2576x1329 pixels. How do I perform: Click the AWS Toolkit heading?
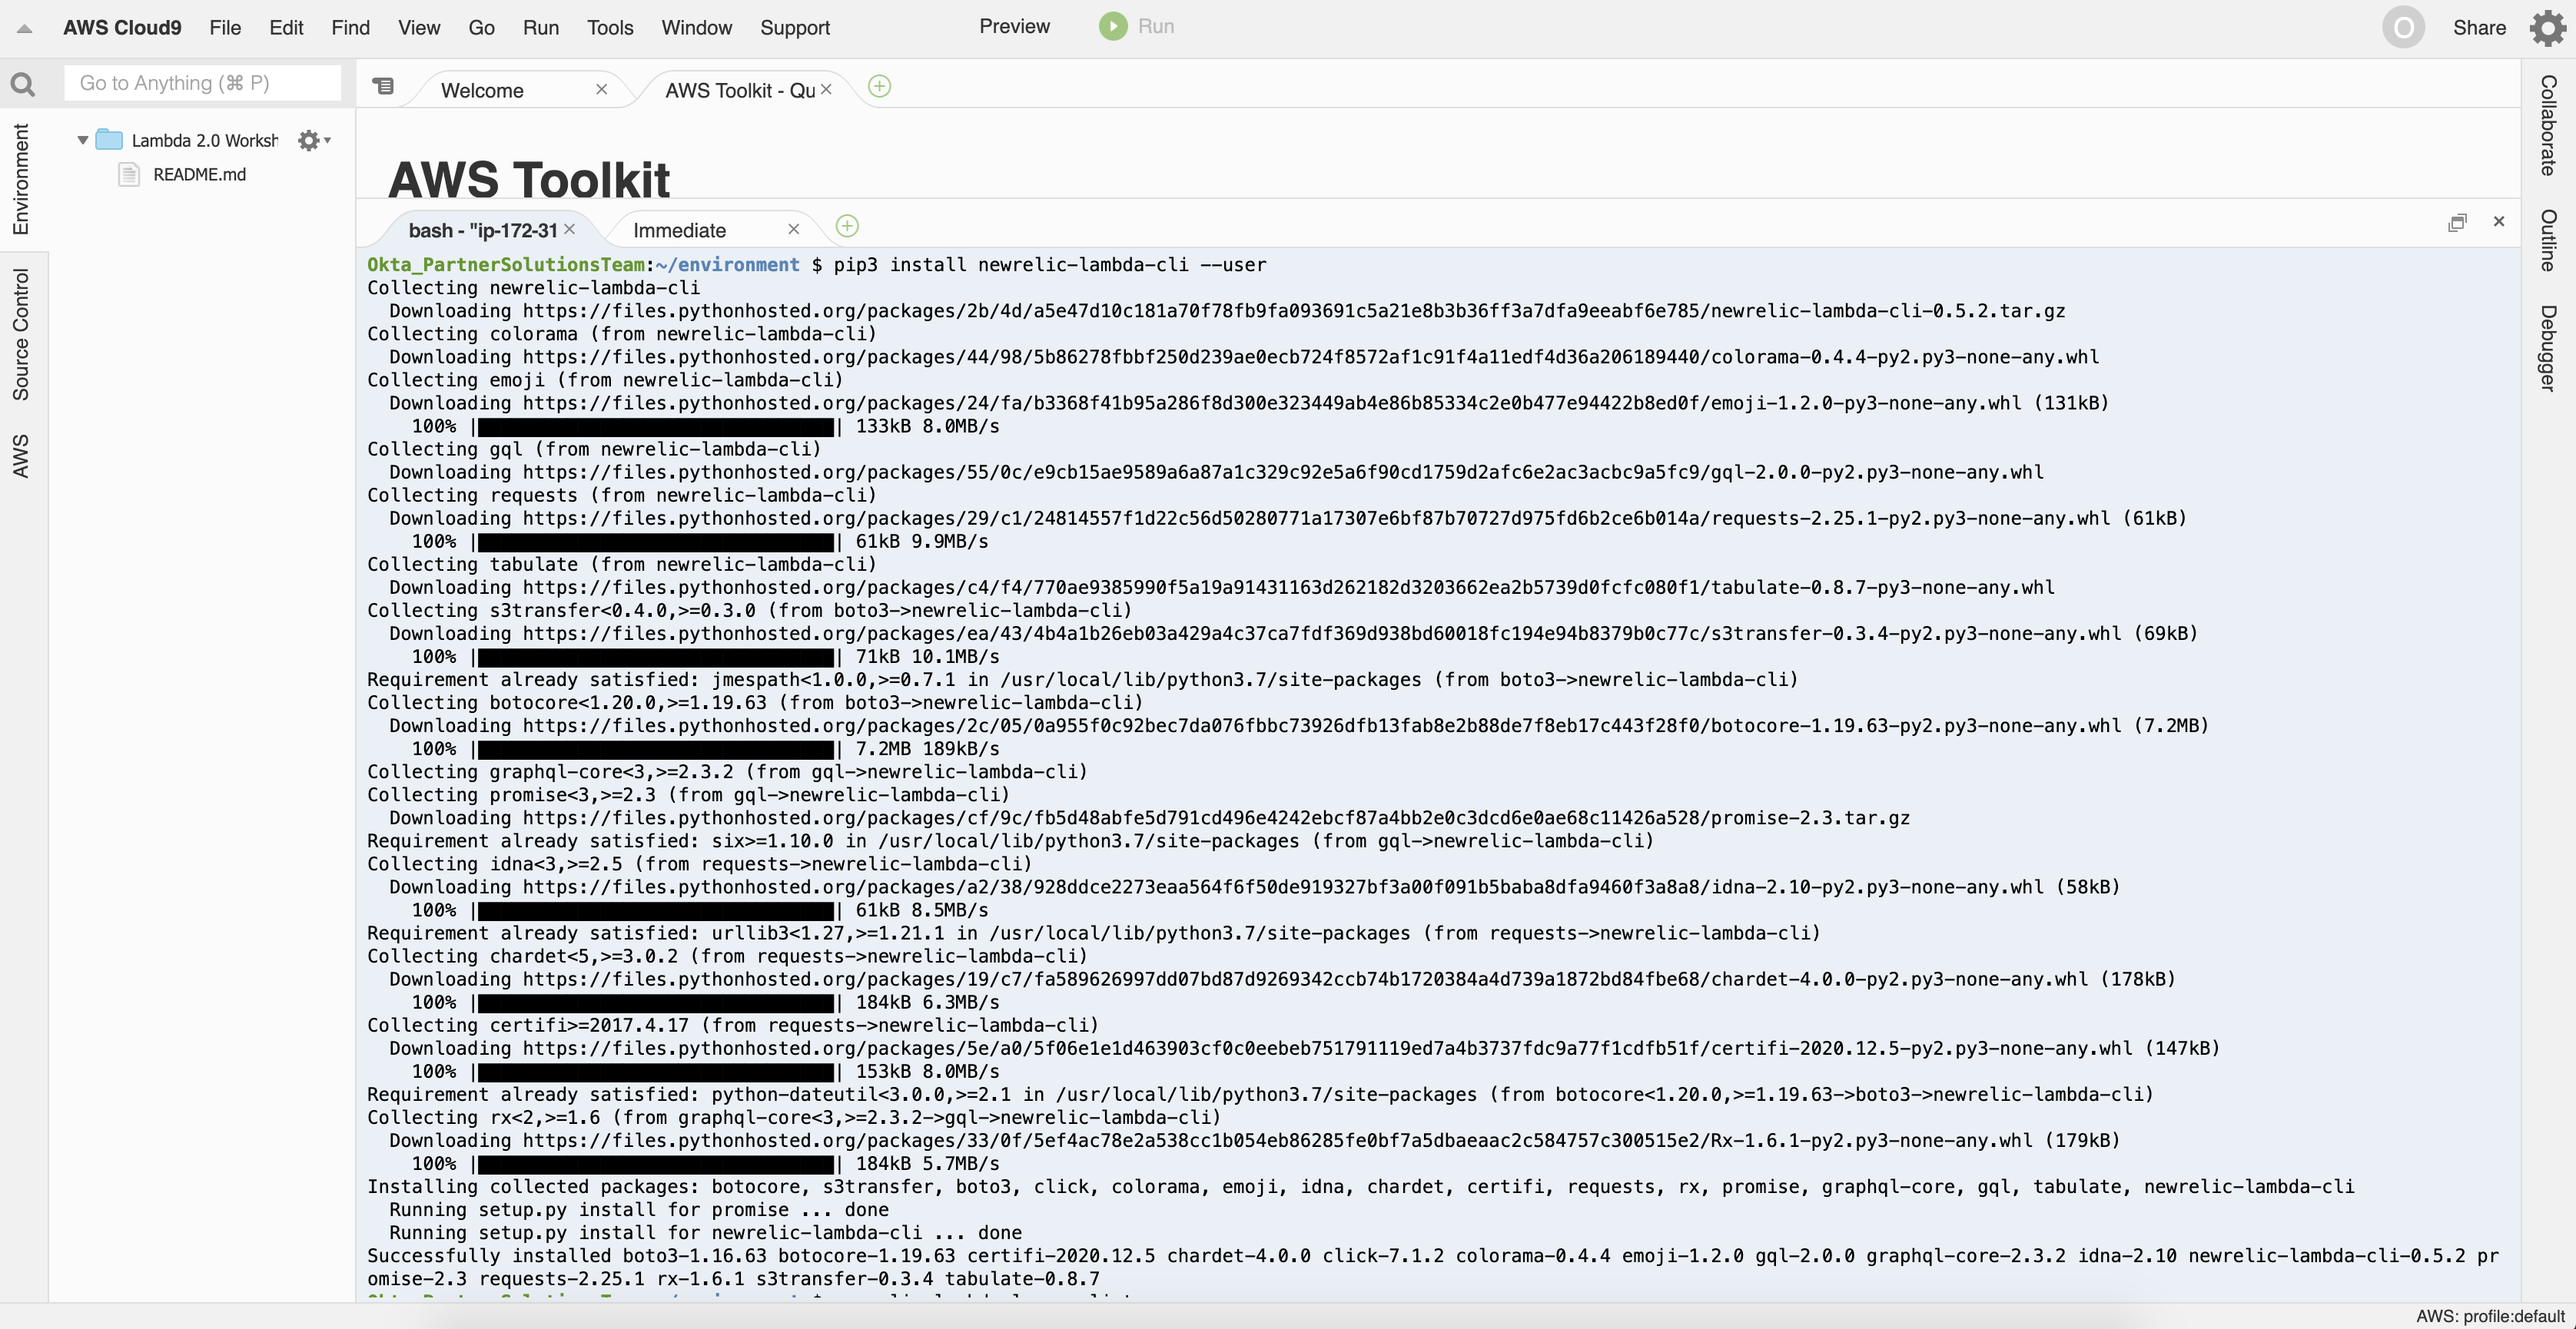[528, 180]
